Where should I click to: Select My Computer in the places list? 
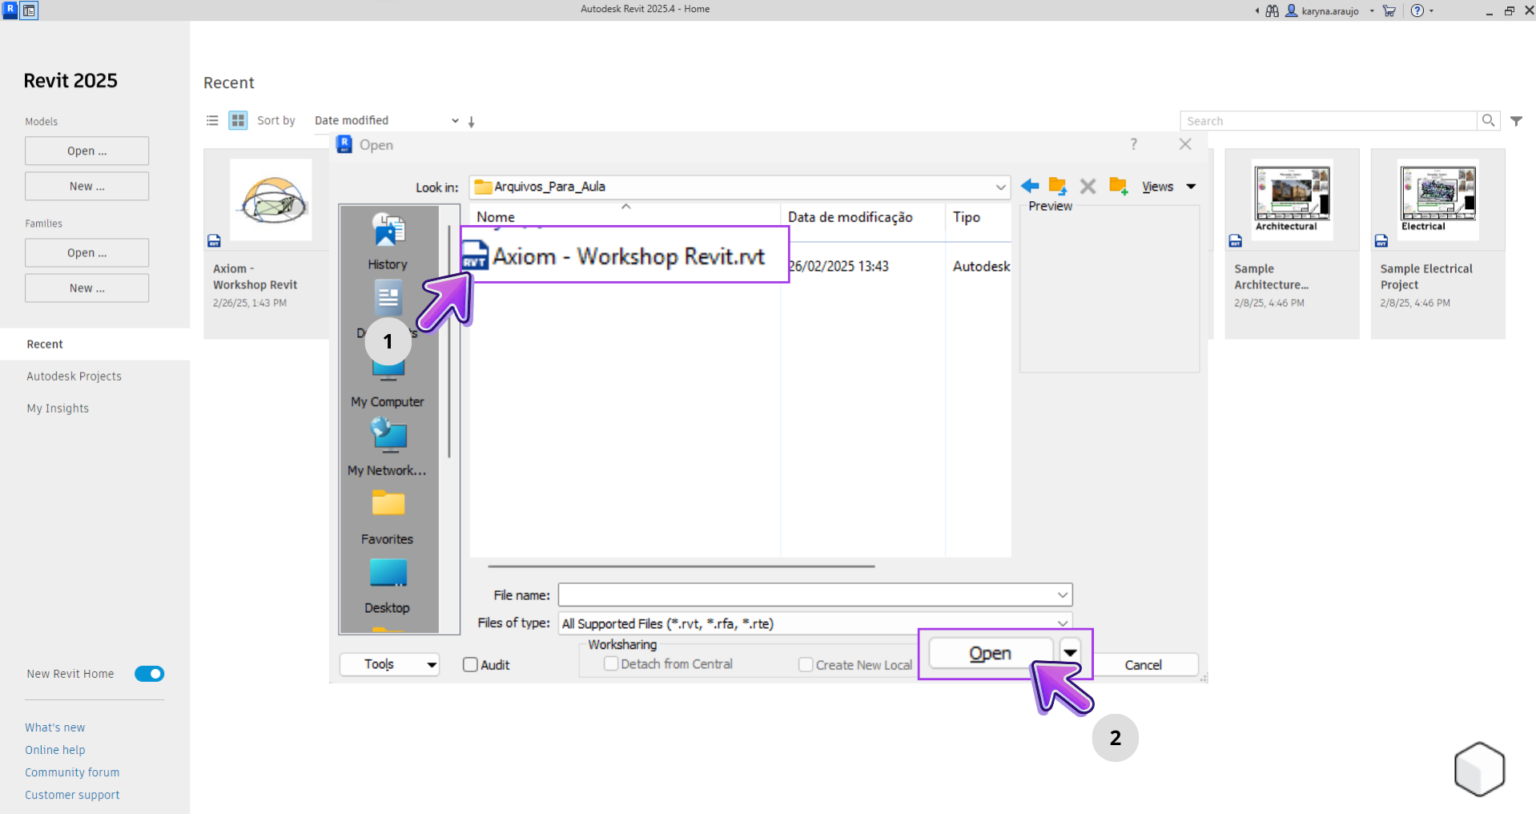[387, 386]
